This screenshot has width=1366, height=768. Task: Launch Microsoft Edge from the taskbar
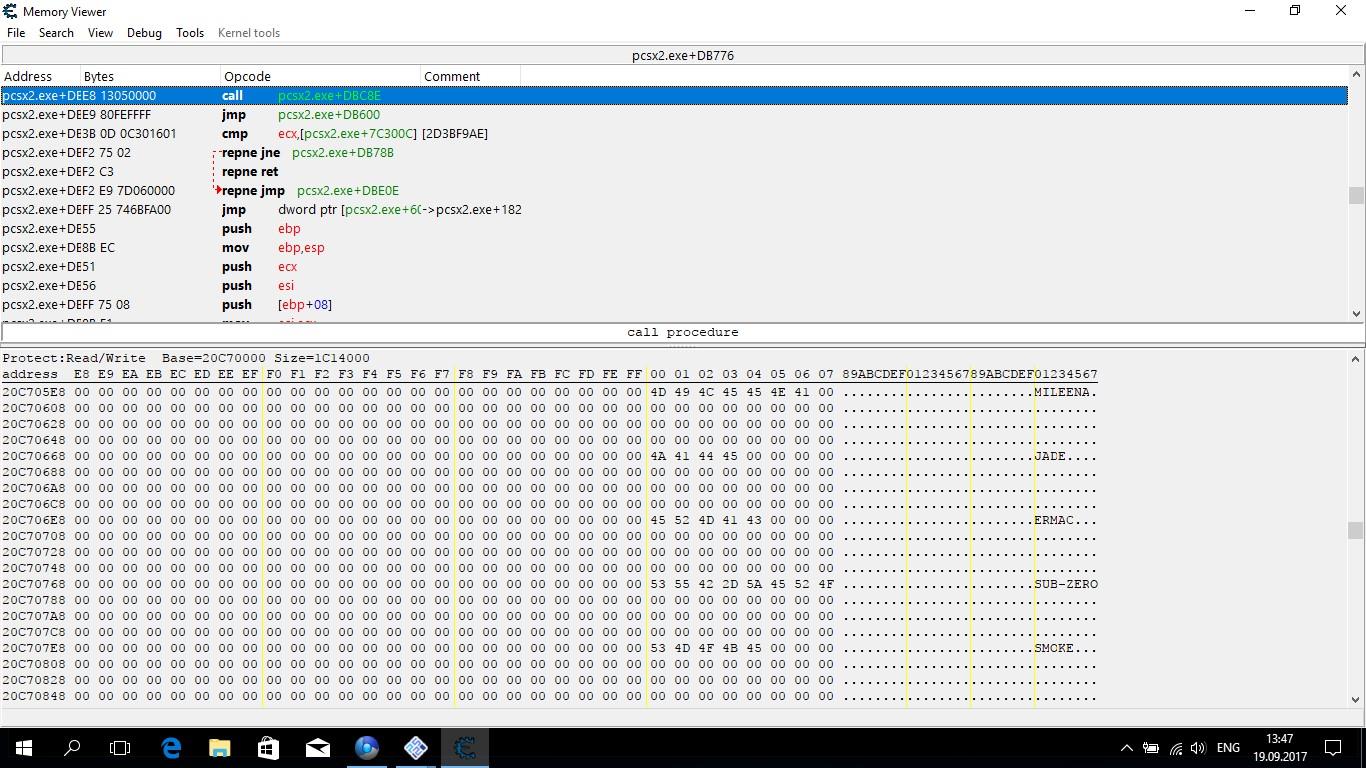click(171, 747)
